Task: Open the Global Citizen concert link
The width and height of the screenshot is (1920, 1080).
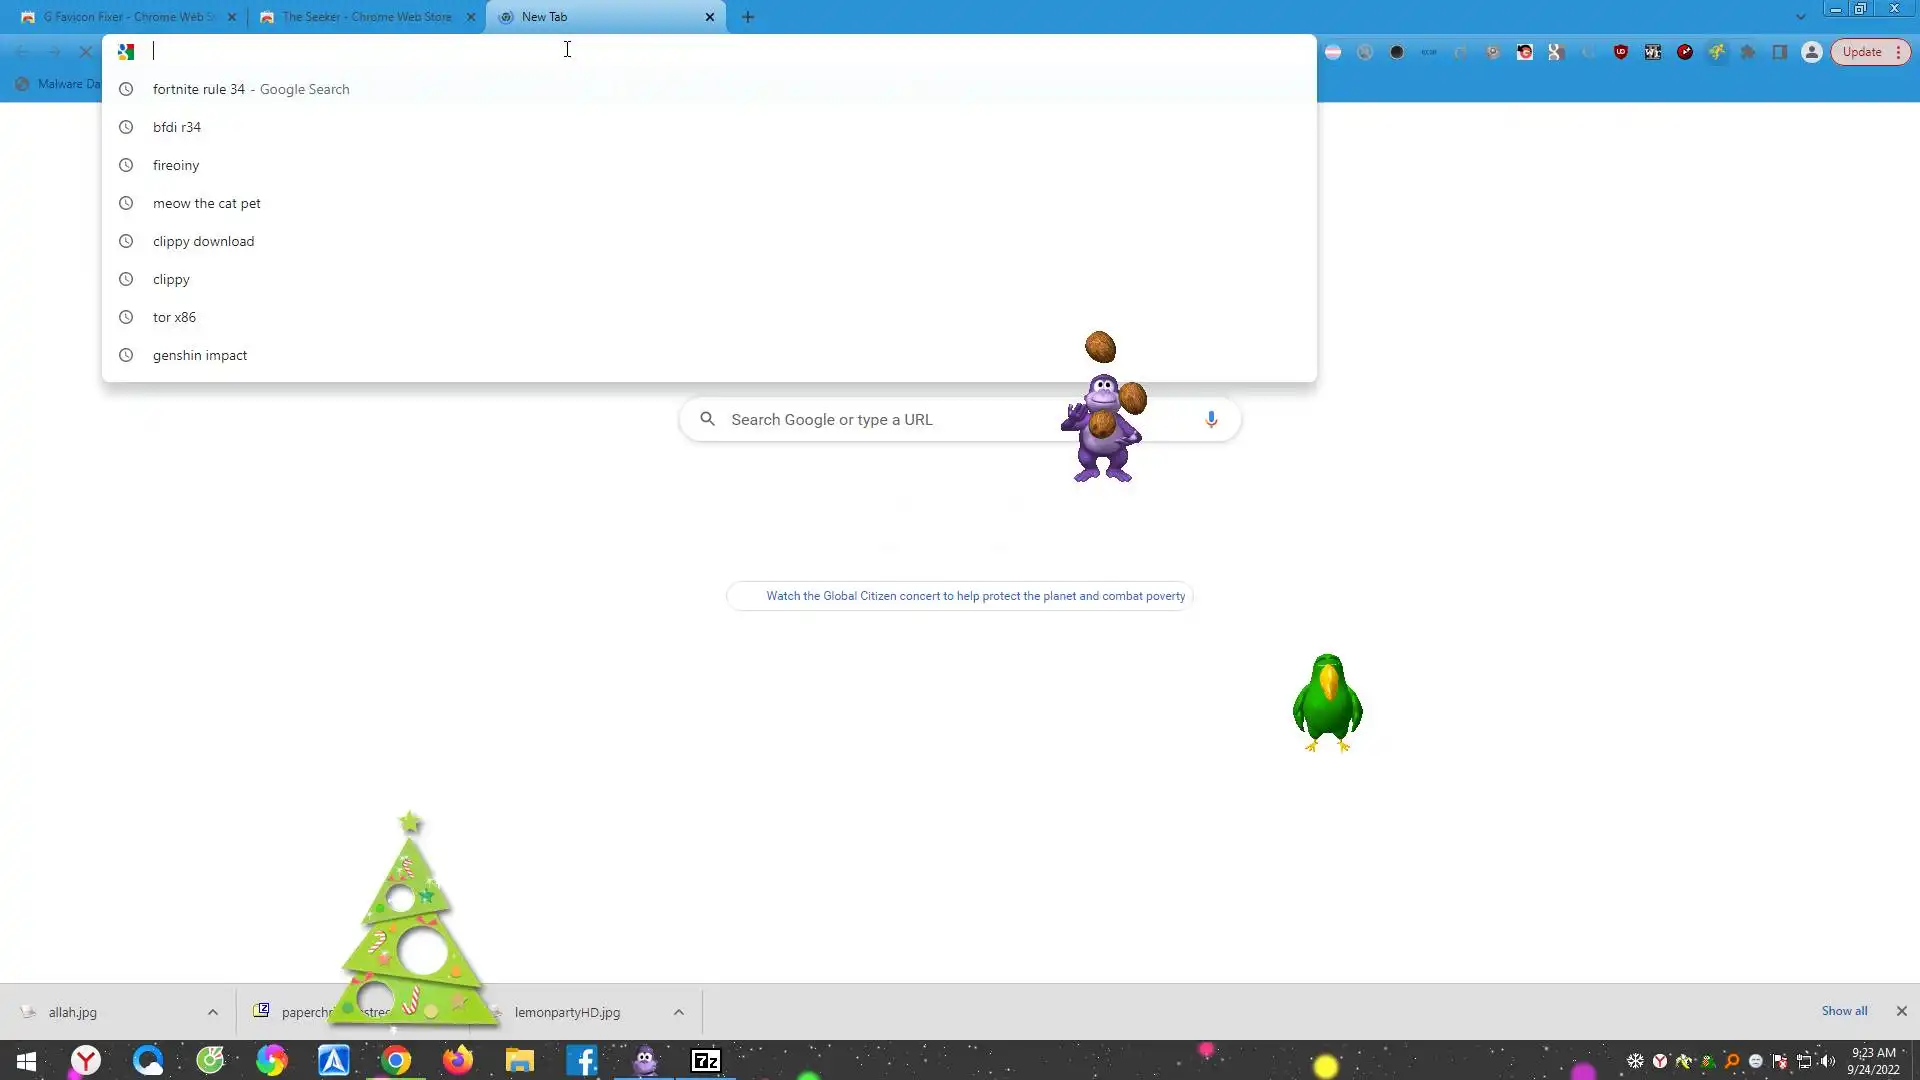Action: [975, 596]
